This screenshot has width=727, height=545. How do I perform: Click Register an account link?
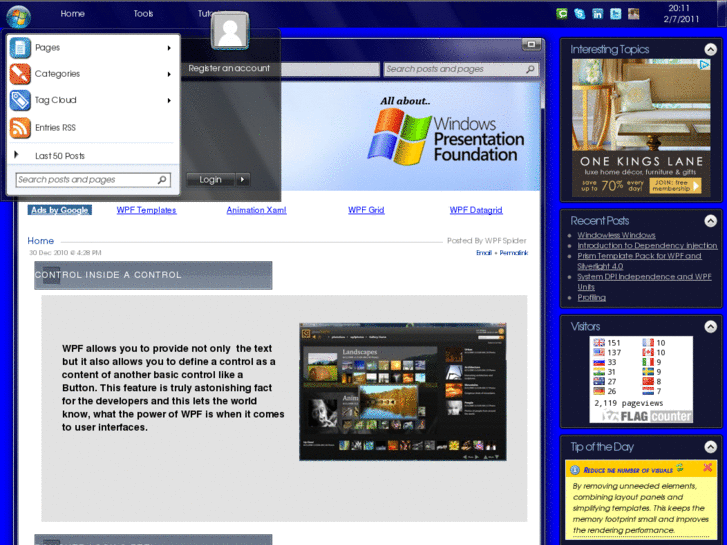229,68
